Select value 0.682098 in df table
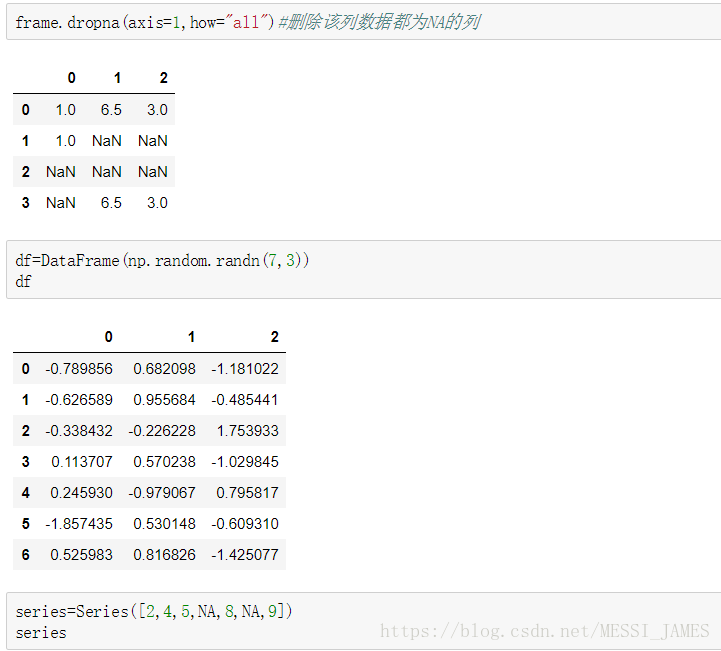 (164, 369)
